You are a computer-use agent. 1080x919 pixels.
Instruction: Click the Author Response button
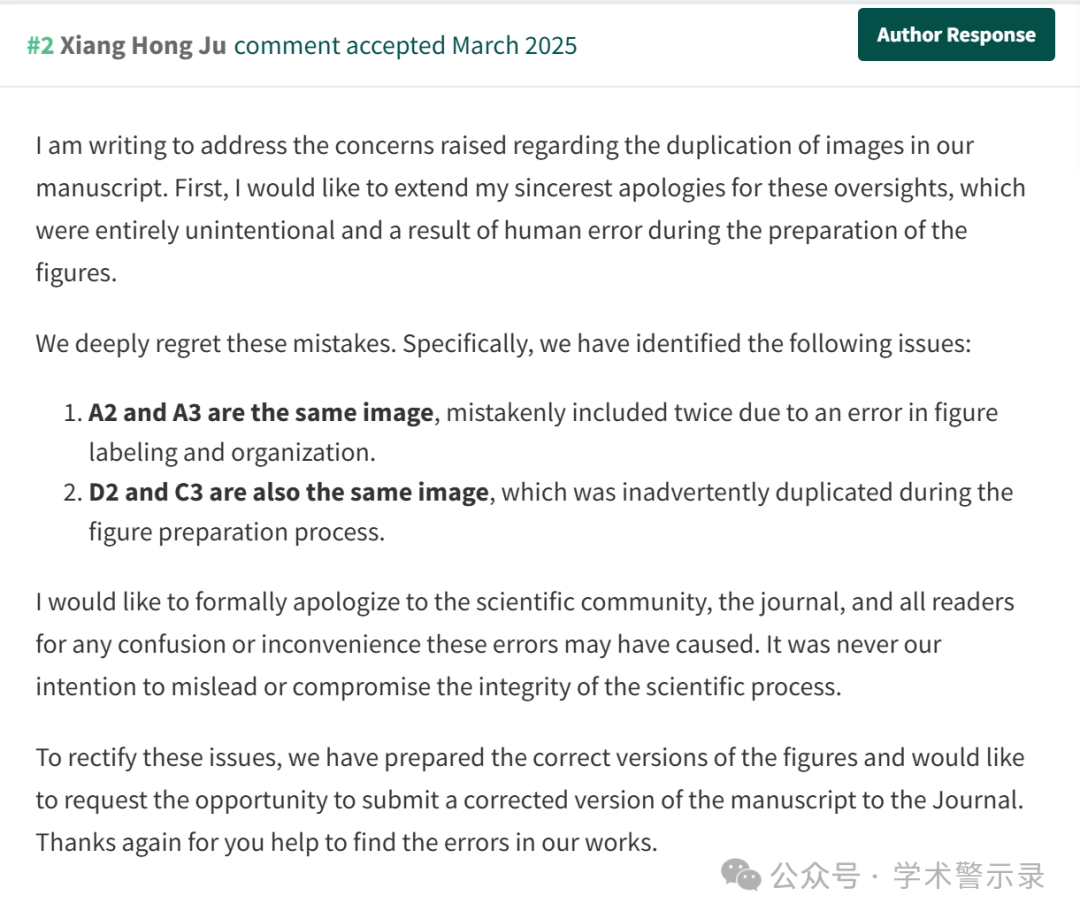click(x=956, y=34)
